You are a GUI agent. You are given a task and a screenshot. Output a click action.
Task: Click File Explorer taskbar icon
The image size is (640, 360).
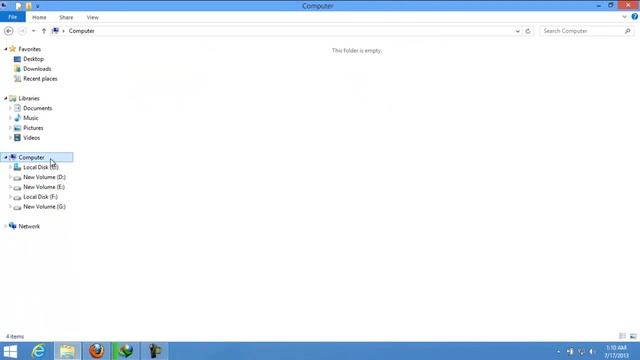[68, 351]
